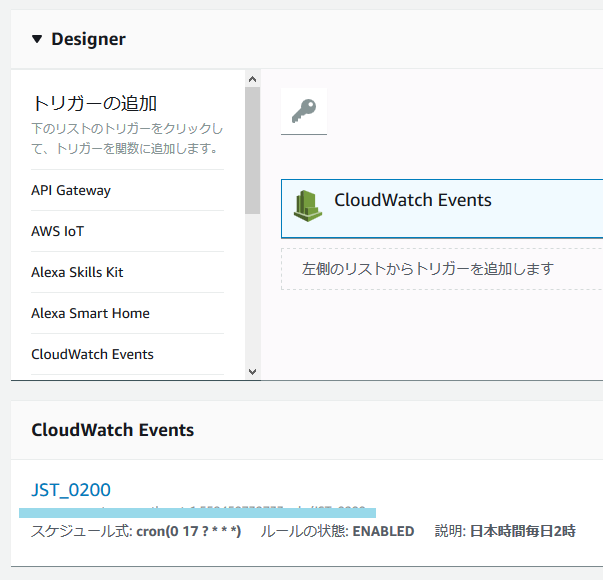
Task: Choose Alexa Skills Kit trigger
Action: click(x=77, y=272)
